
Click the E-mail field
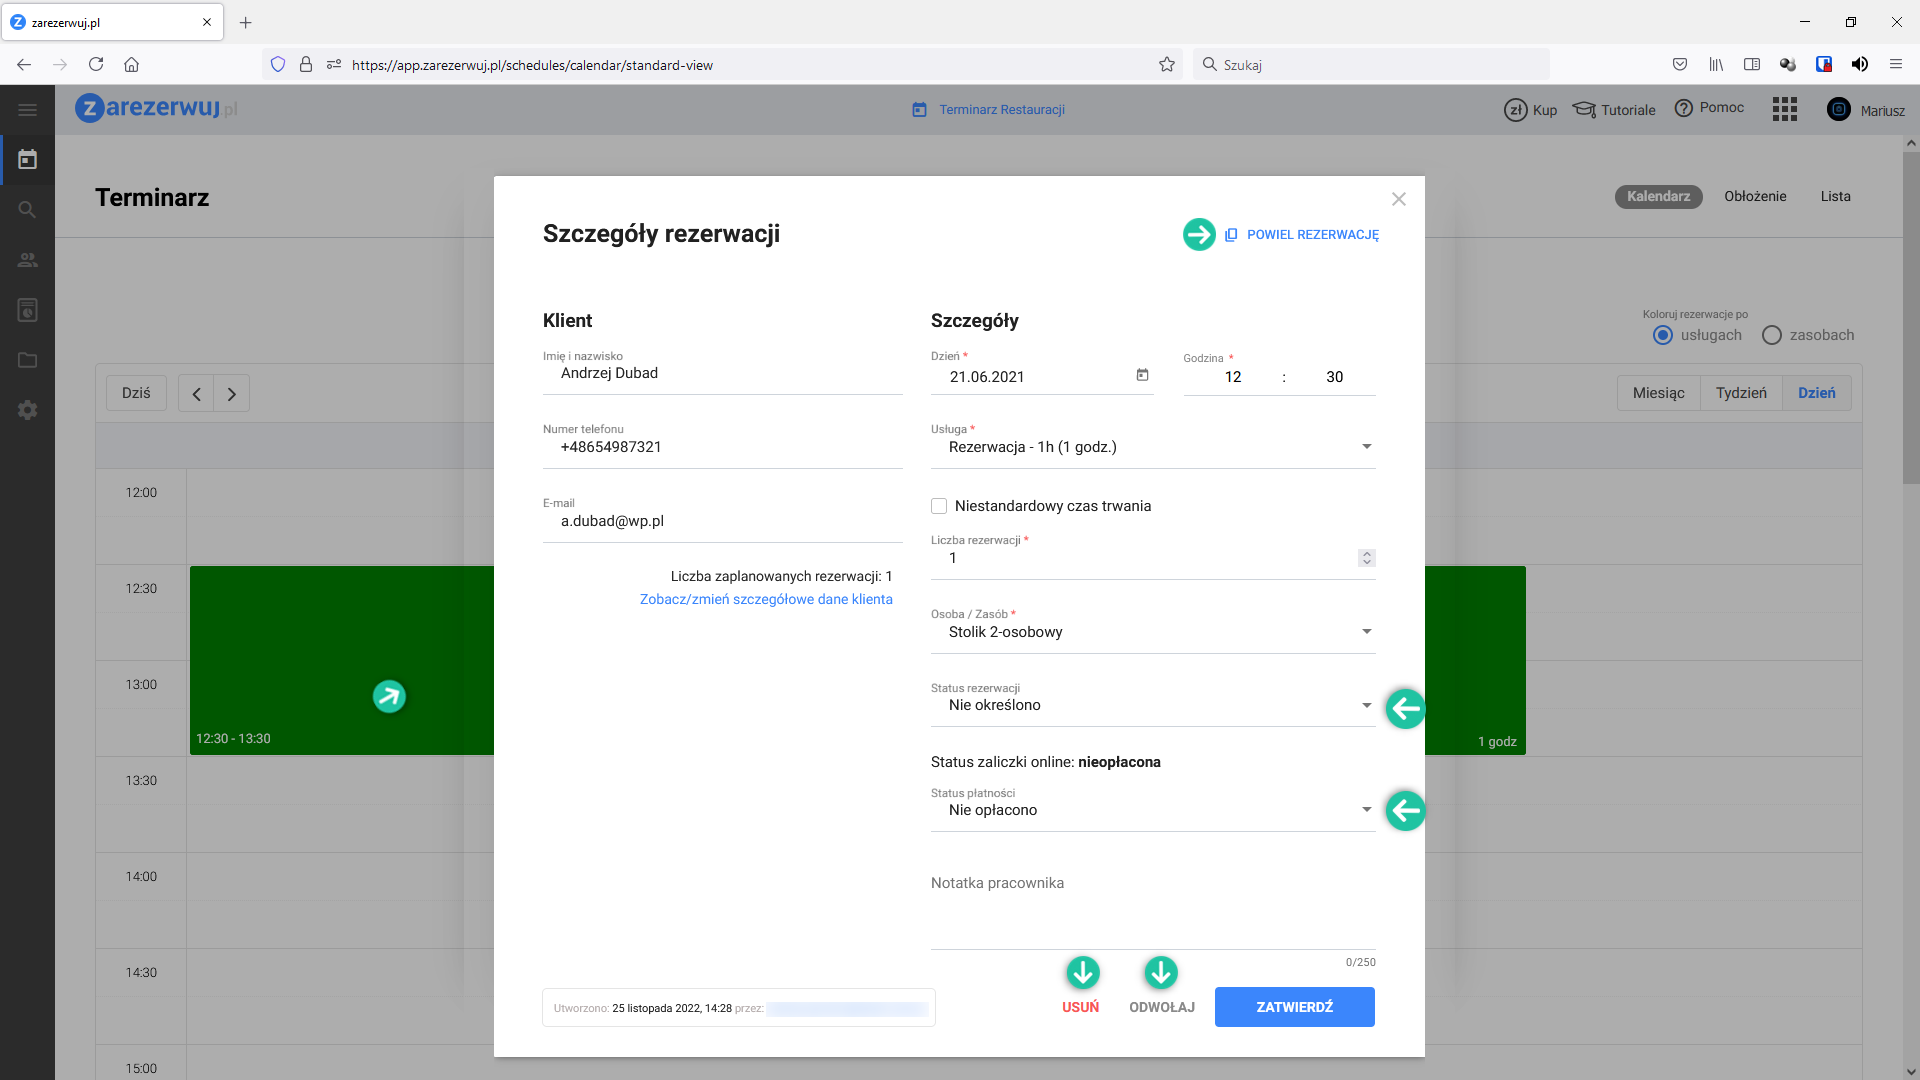pos(722,521)
